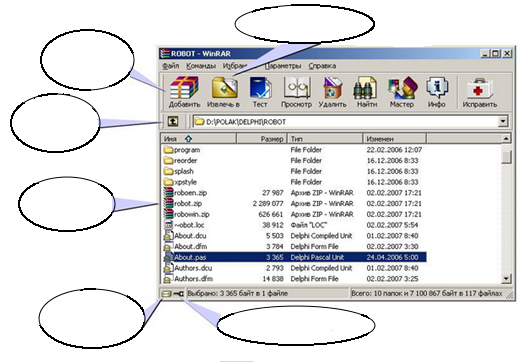Open the Файл menu
The image size is (529, 362).
[171, 66]
